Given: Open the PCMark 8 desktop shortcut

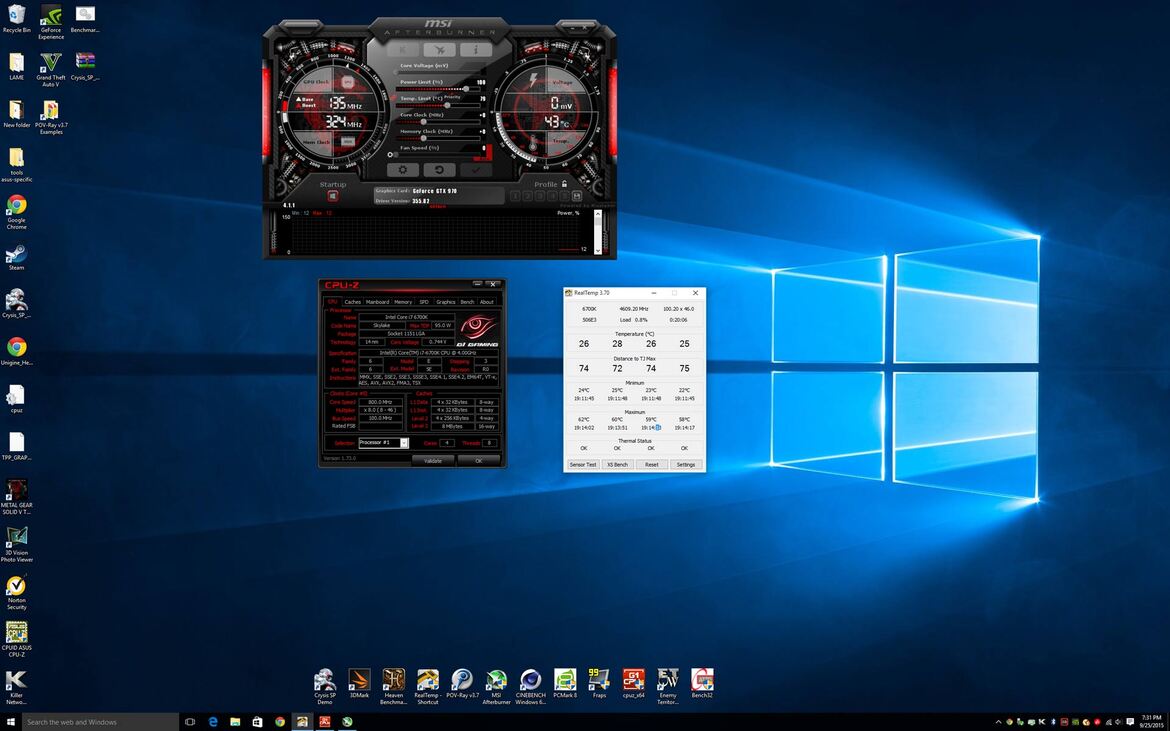Looking at the screenshot, I should pyautogui.click(x=565, y=683).
